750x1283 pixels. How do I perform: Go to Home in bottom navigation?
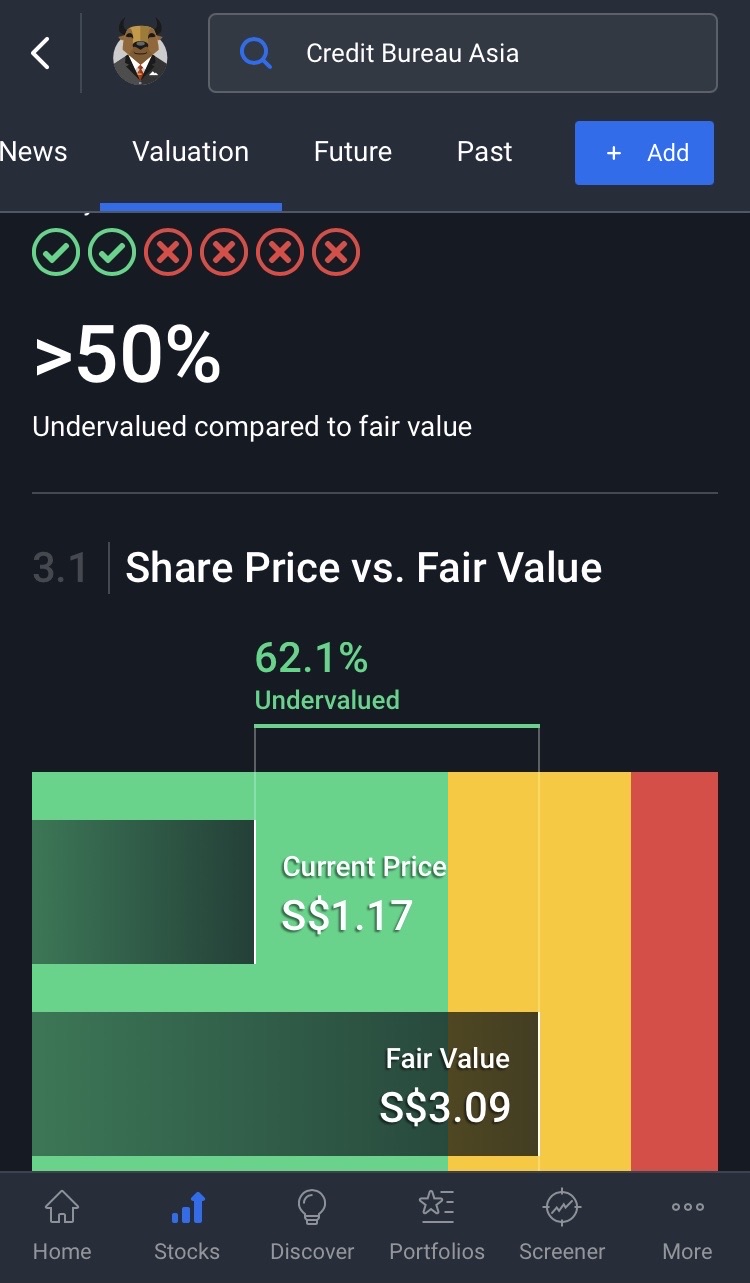(x=62, y=1226)
